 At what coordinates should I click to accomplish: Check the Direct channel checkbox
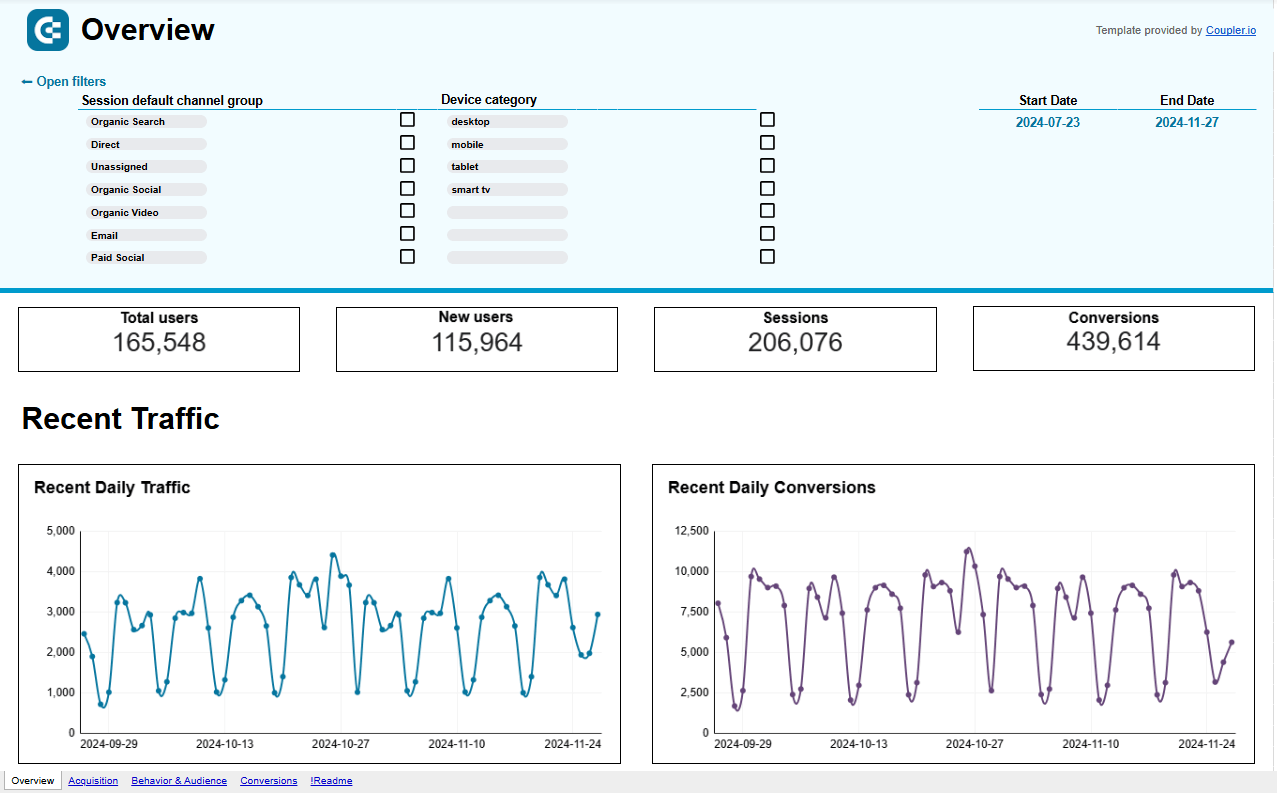click(x=407, y=142)
